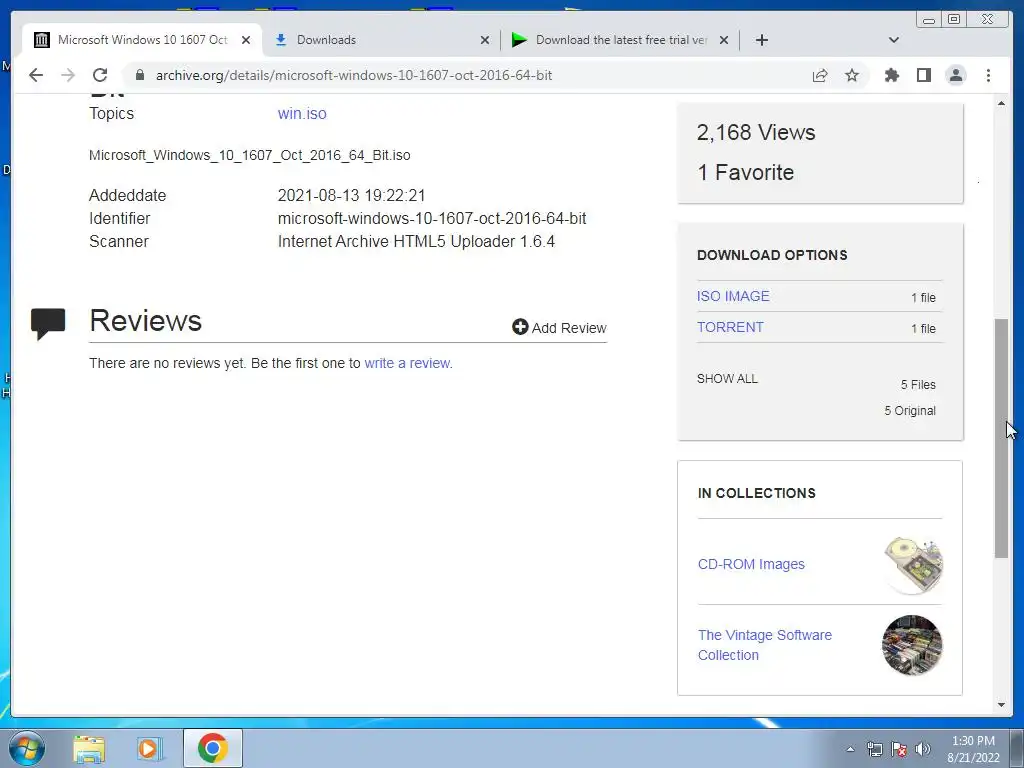Open the CD-ROM Images collection
1024x768 pixels.
(x=751, y=564)
